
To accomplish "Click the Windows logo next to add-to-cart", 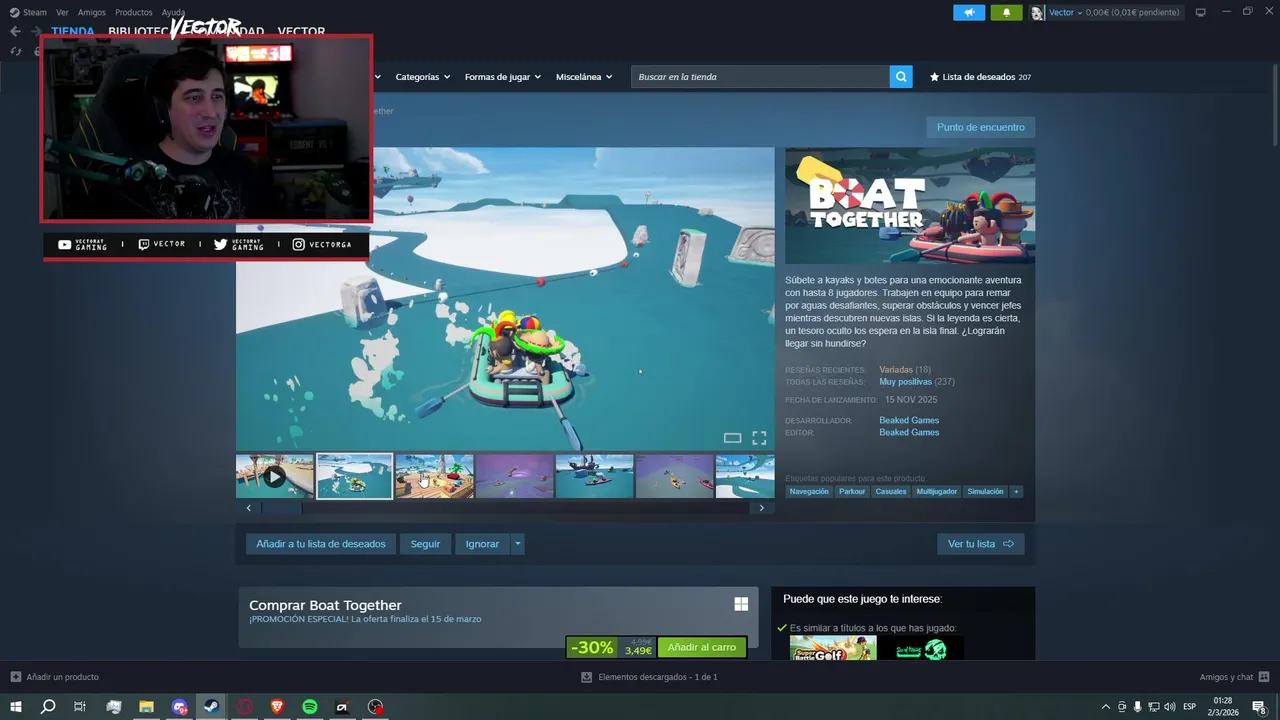I will pyautogui.click(x=741, y=604).
